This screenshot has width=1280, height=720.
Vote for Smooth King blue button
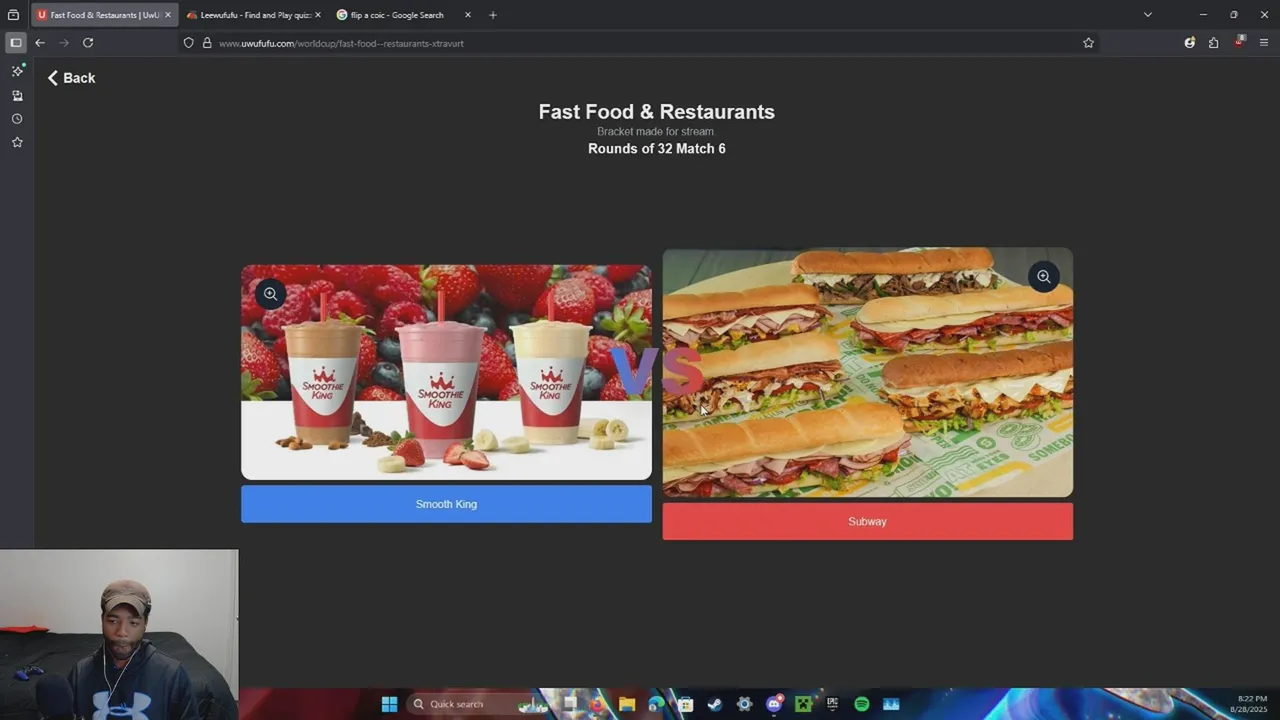446,504
